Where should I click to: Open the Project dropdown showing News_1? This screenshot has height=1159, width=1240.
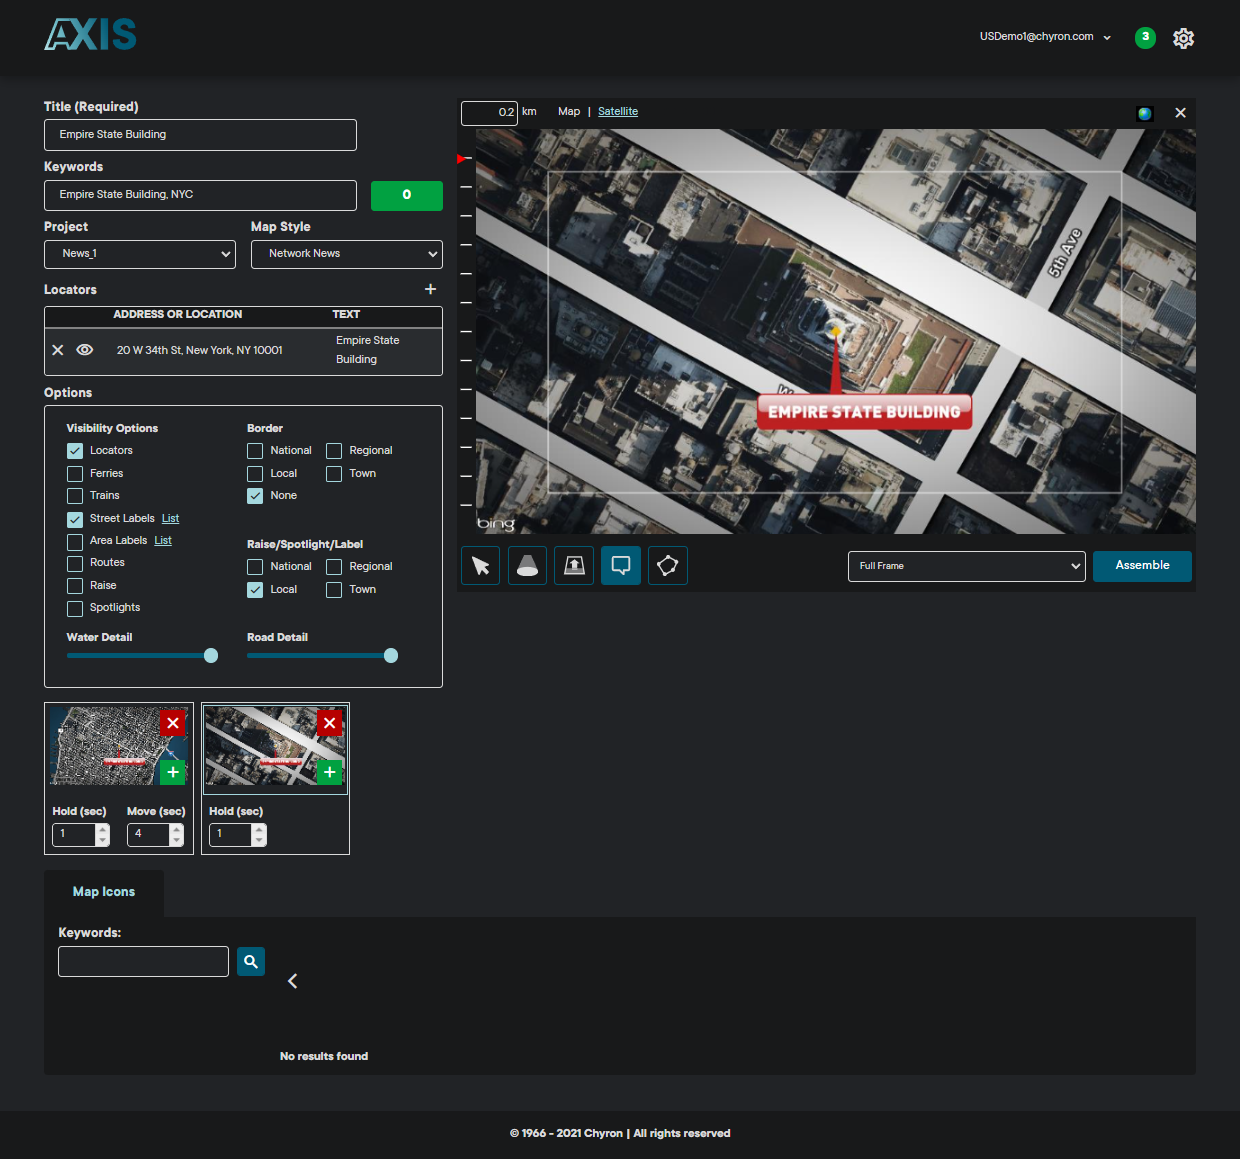coord(140,254)
